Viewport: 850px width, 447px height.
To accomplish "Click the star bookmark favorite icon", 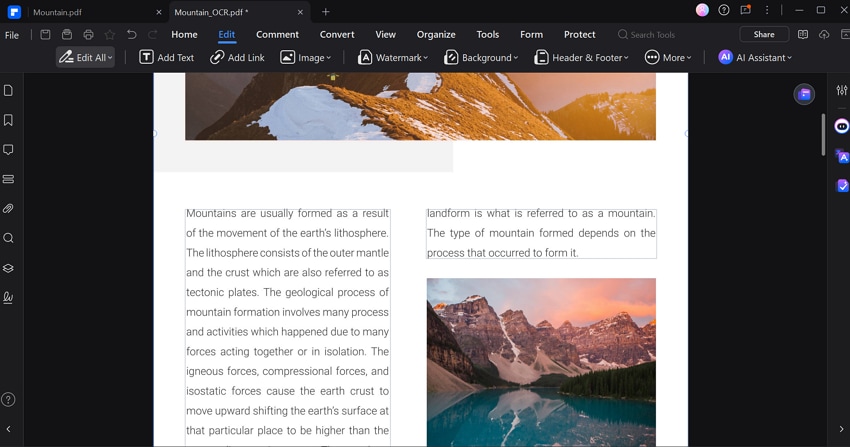I will pyautogui.click(x=110, y=35).
